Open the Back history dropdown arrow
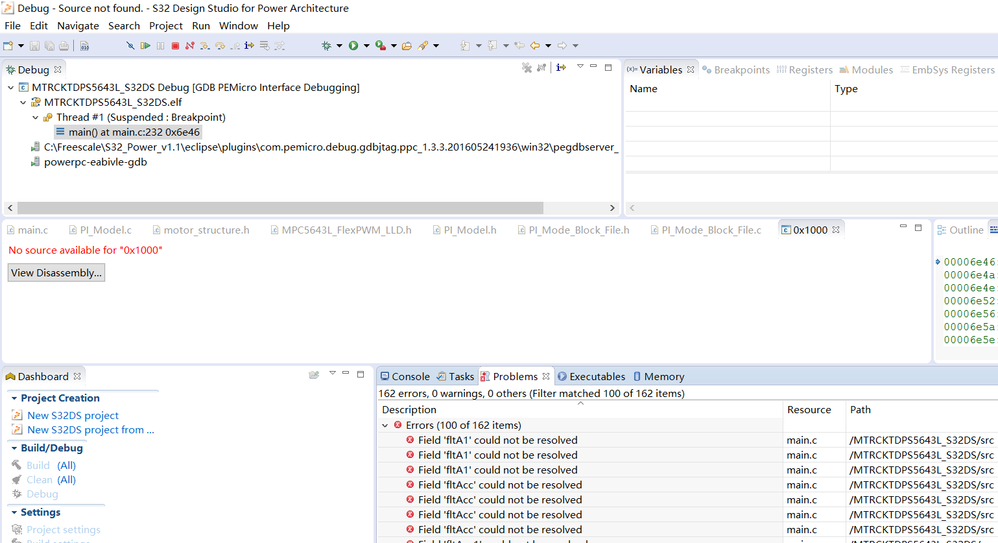Viewport: 998px width, 543px height. tap(548, 46)
